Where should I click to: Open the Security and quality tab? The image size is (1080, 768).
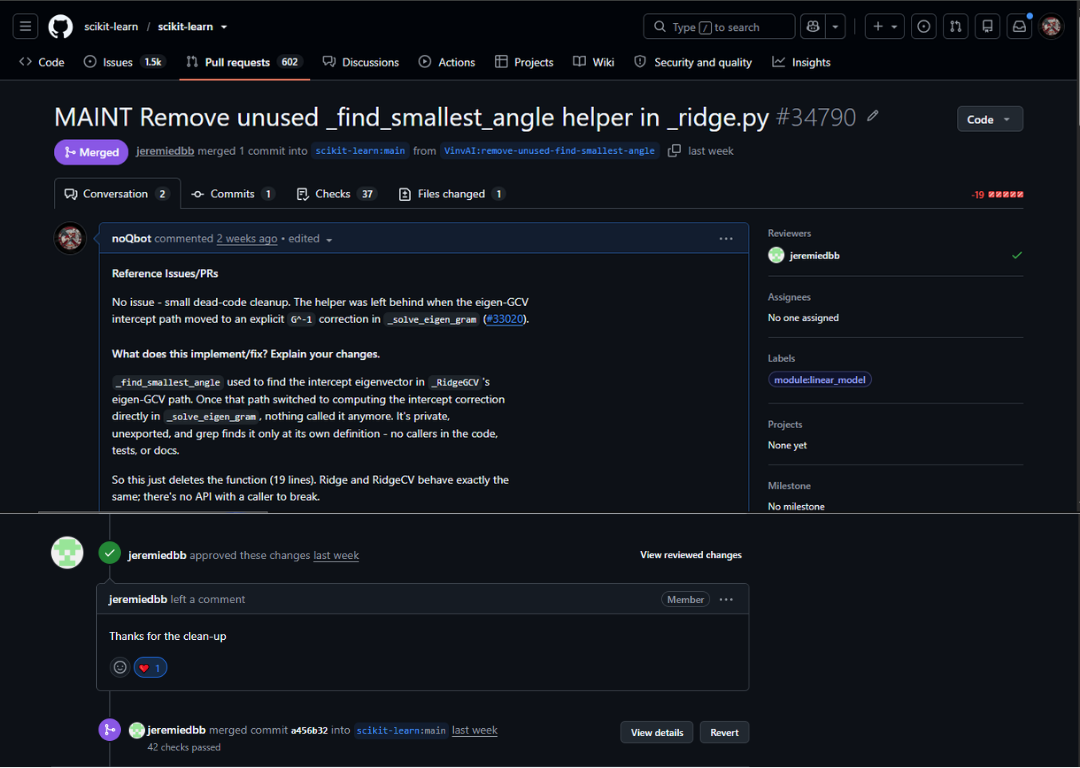(x=693, y=62)
